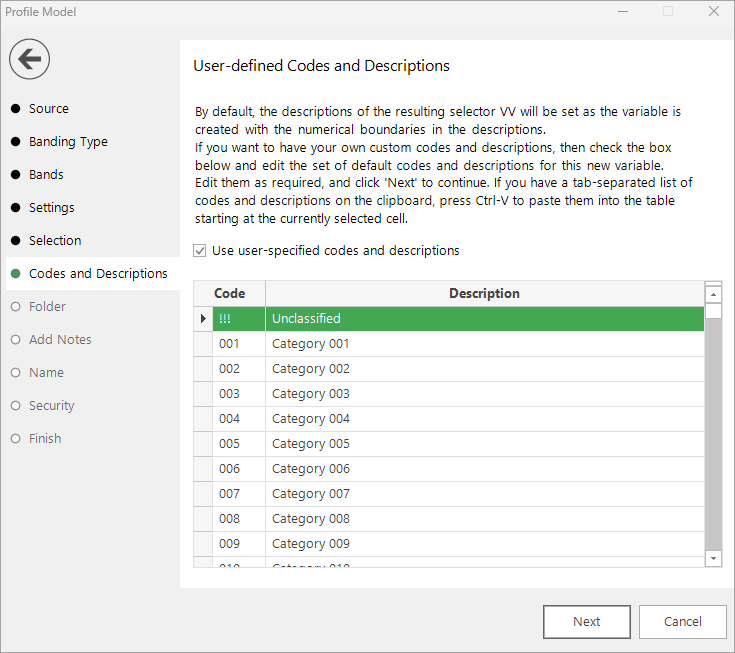
Task: Click row header of code 005
Action: coord(203,444)
